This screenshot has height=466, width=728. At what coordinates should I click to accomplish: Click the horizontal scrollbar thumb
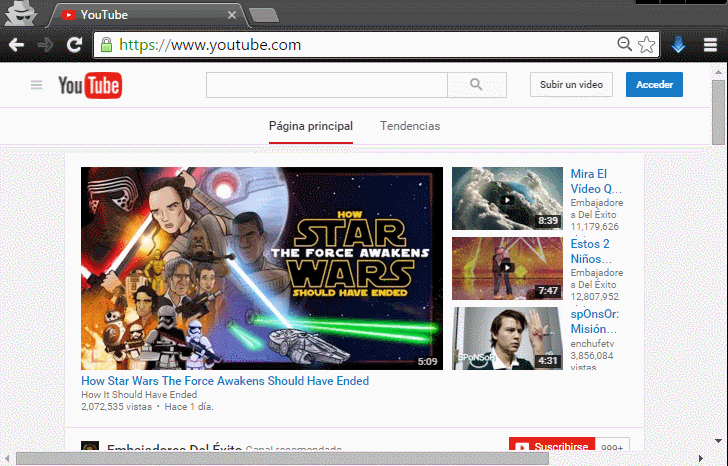pos(283,459)
